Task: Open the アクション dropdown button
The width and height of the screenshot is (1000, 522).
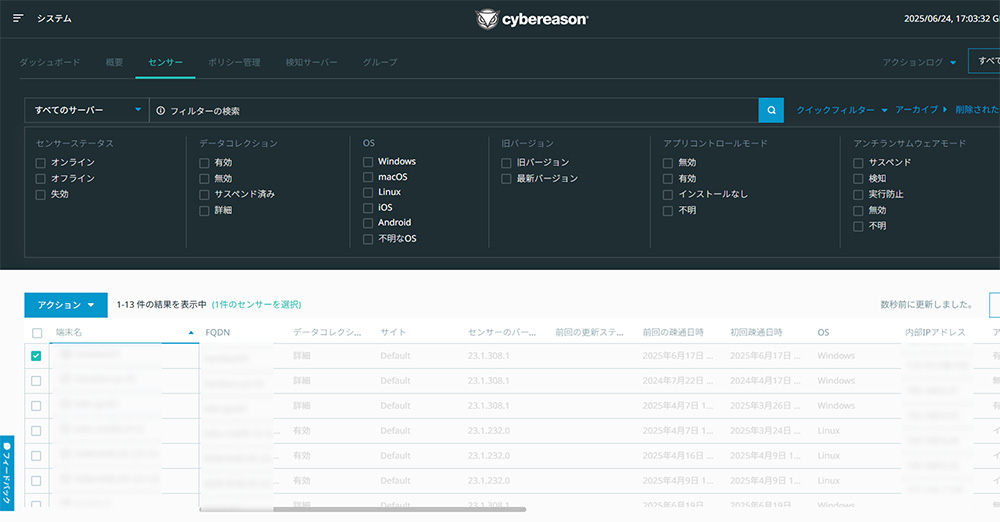Action: point(66,305)
